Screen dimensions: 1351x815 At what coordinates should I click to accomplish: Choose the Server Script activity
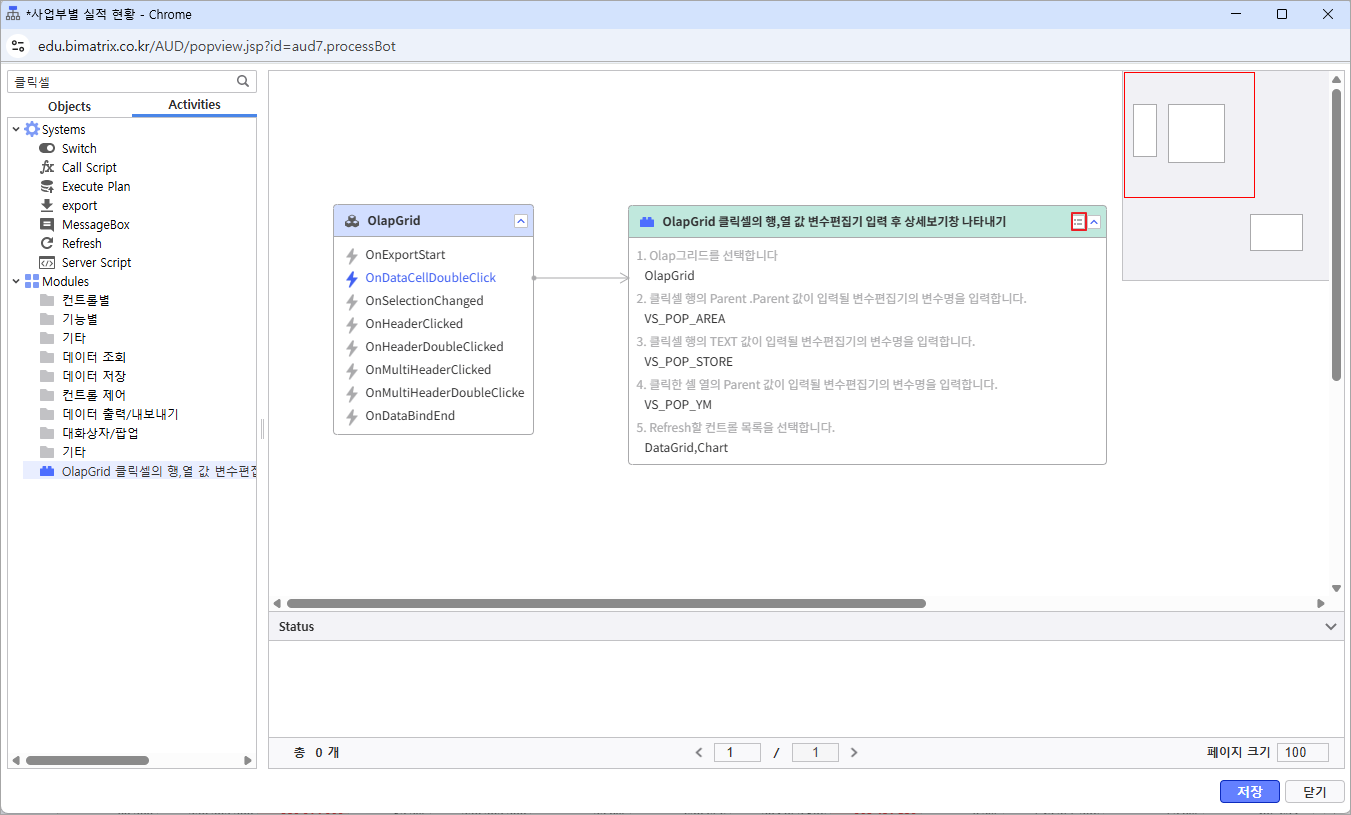96,263
